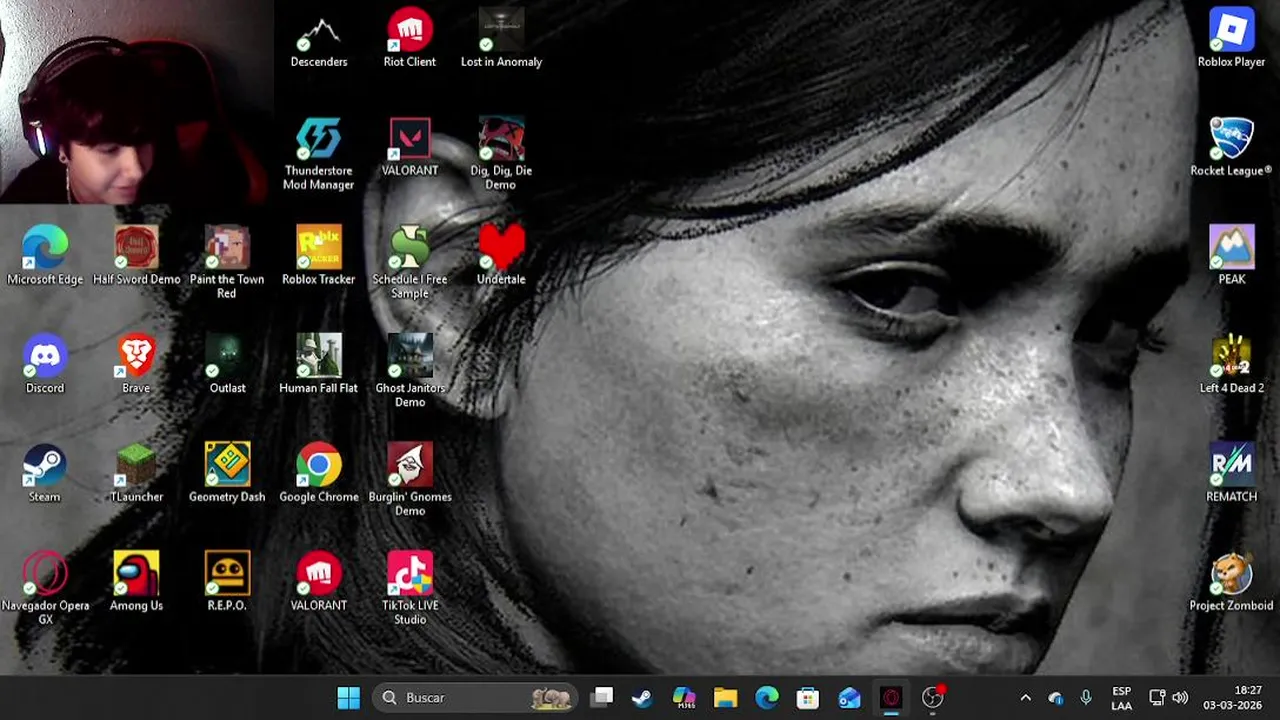Select the Microsoft Edge desktop icon

click(x=45, y=257)
